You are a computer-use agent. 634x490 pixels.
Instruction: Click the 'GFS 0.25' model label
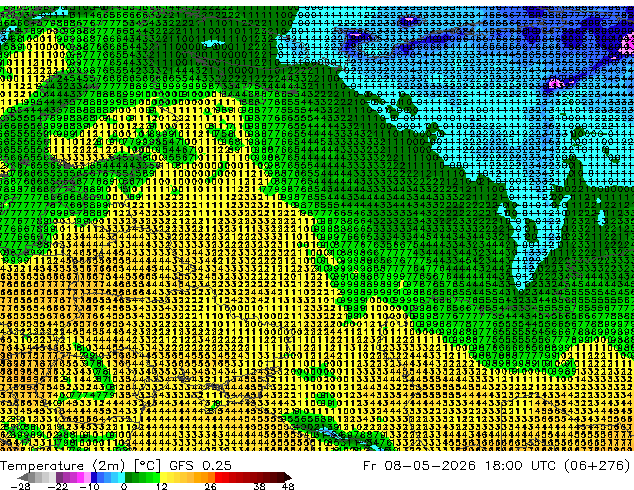[200, 466]
